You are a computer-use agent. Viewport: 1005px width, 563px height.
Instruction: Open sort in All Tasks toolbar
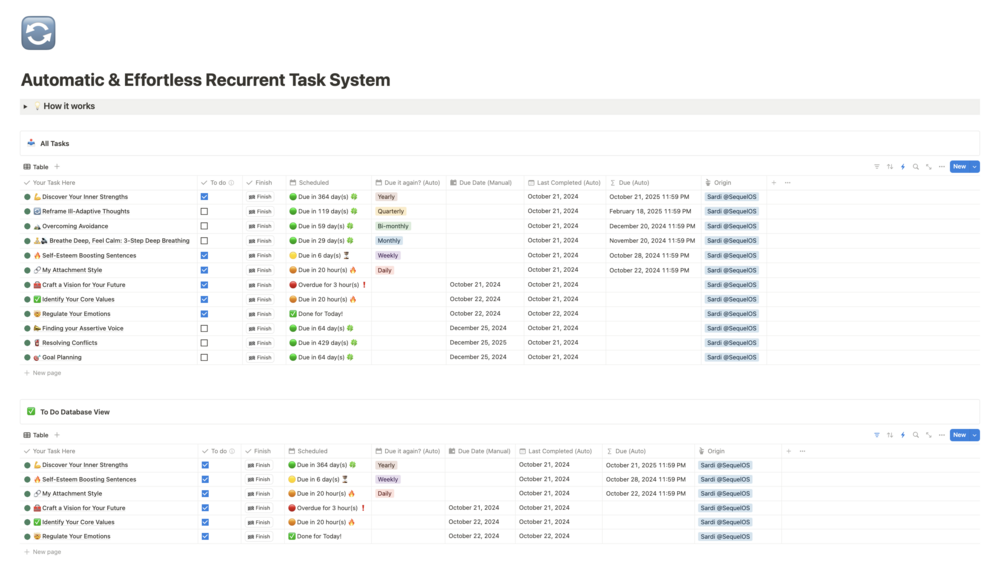tap(890, 167)
